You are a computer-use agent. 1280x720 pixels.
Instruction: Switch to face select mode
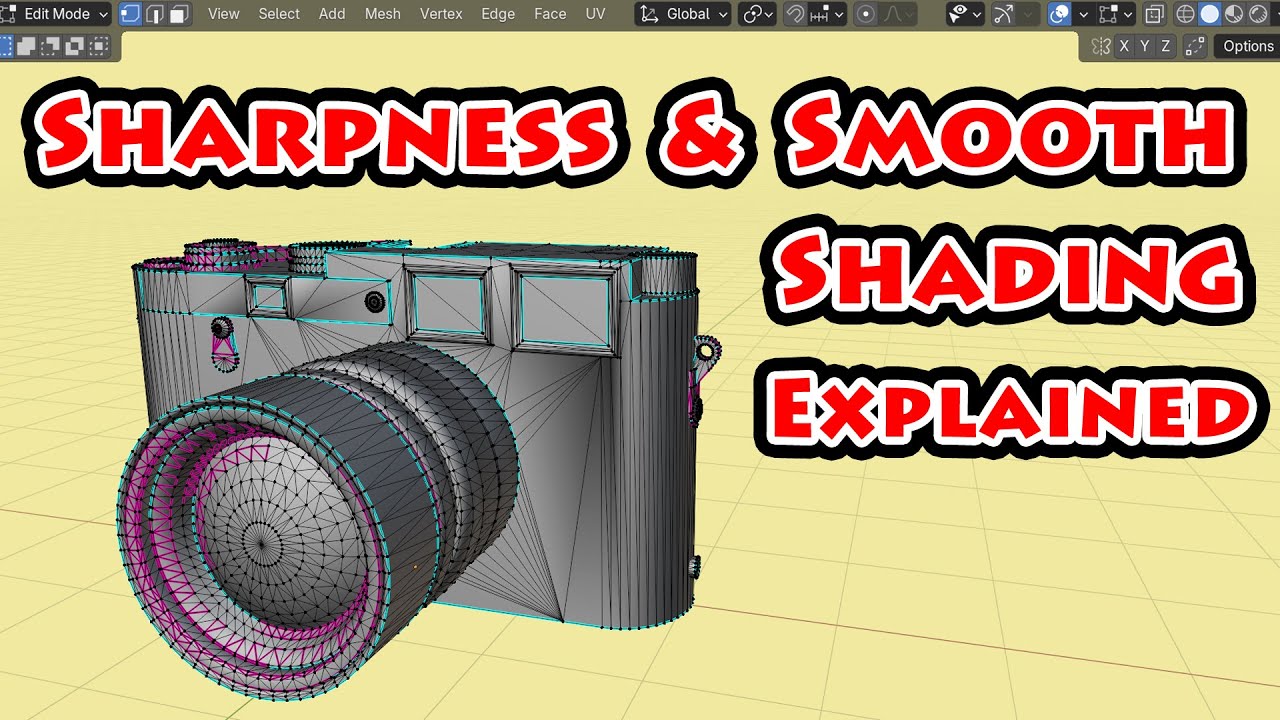tap(179, 14)
